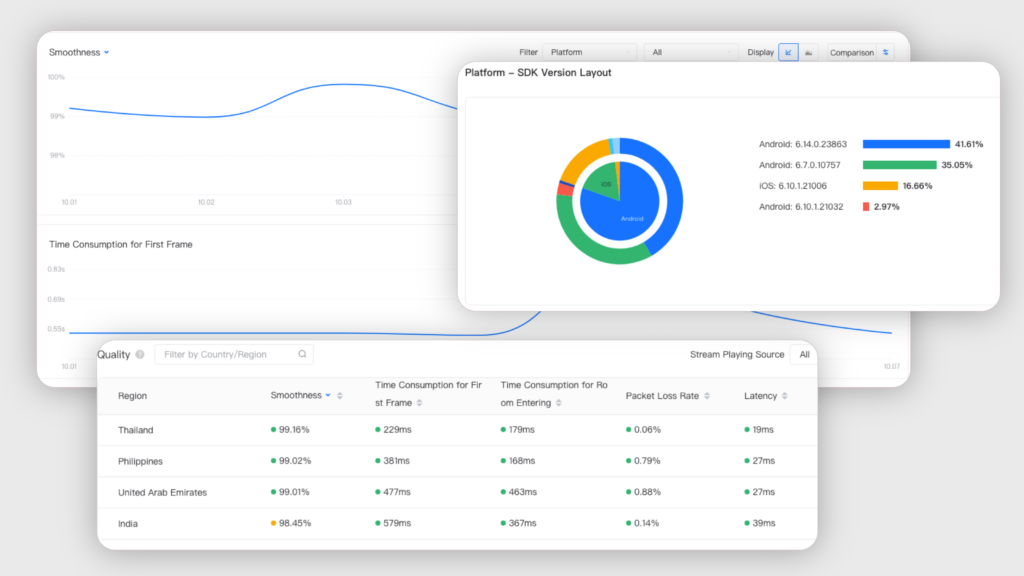Toggle the Comparison switch icon
Screen dimensions: 1024x576
pyautogui.click(x=886, y=52)
